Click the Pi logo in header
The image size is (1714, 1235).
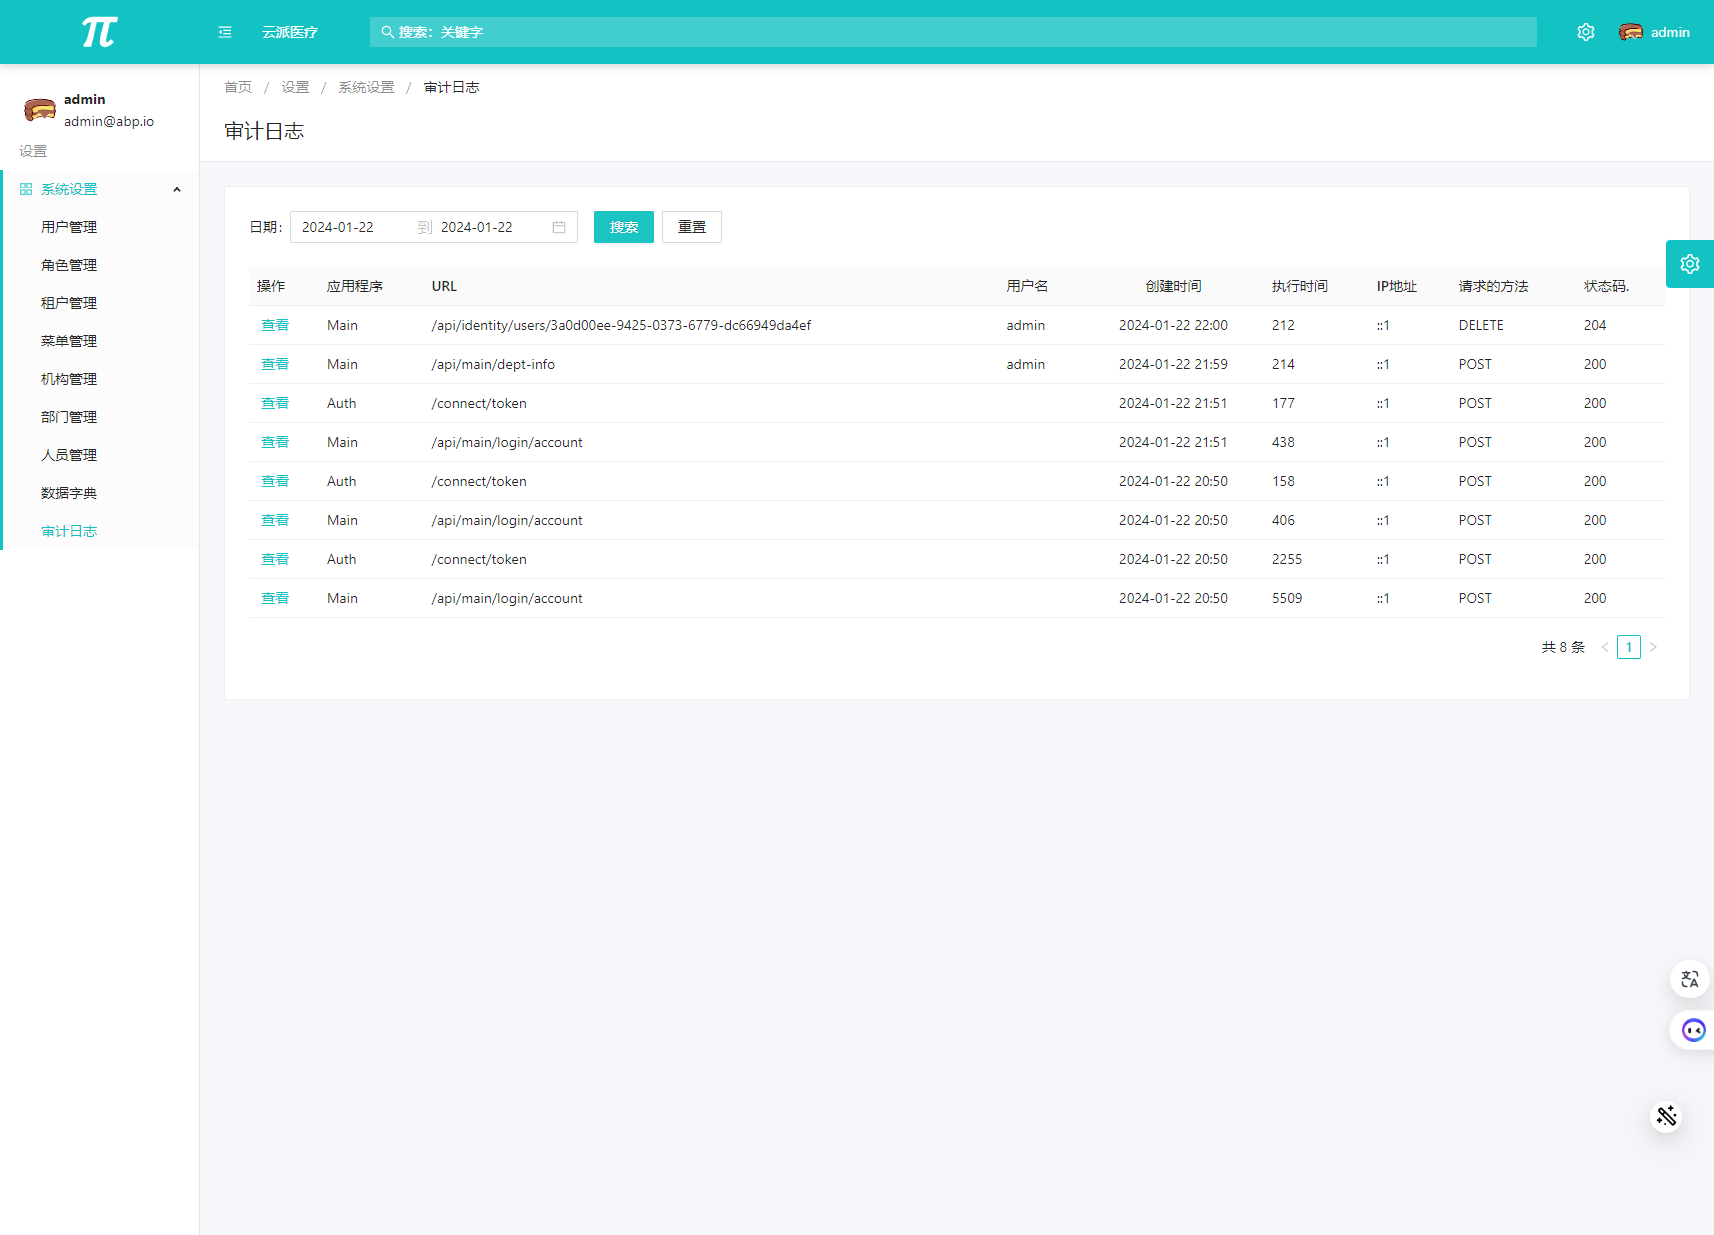(99, 32)
